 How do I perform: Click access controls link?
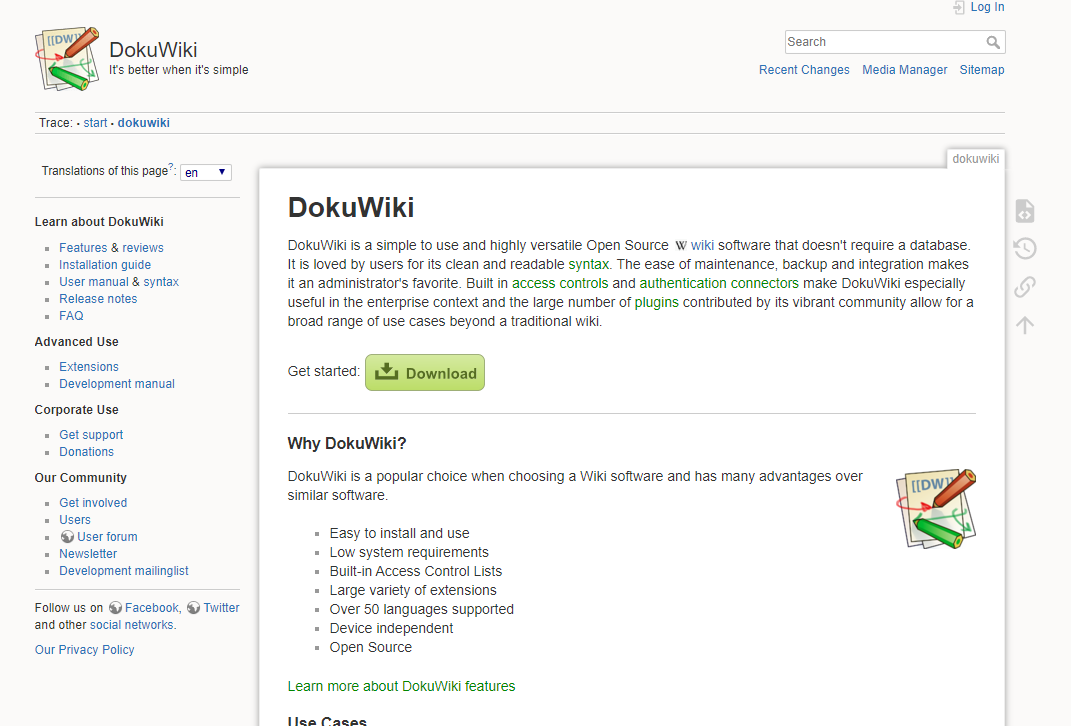(560, 283)
